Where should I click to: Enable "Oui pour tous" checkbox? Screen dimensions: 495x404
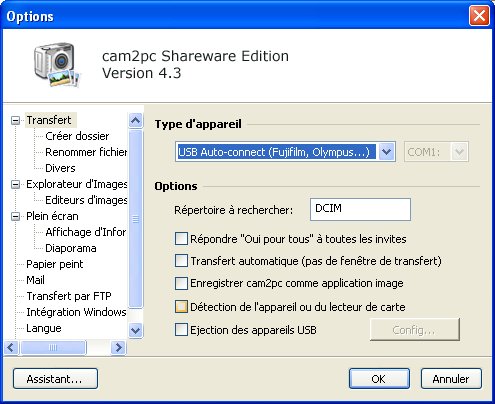pos(181,239)
